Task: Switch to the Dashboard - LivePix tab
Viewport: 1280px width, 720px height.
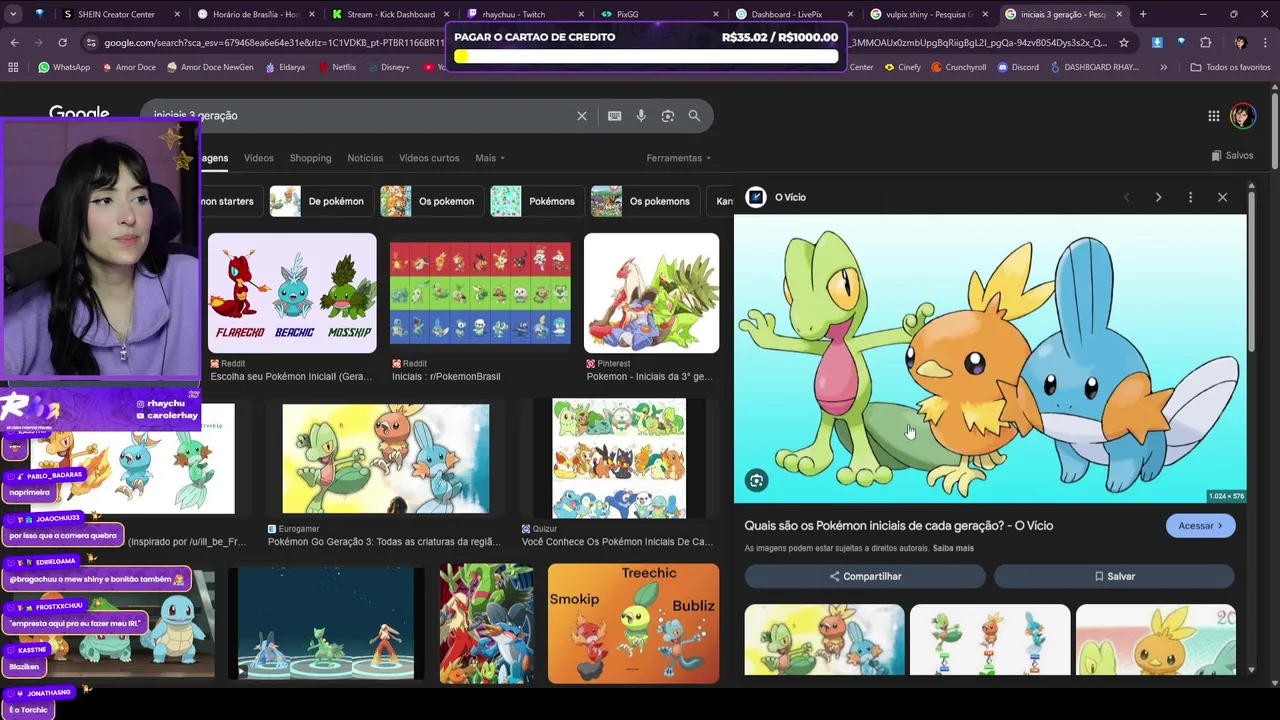Action: coord(795,15)
